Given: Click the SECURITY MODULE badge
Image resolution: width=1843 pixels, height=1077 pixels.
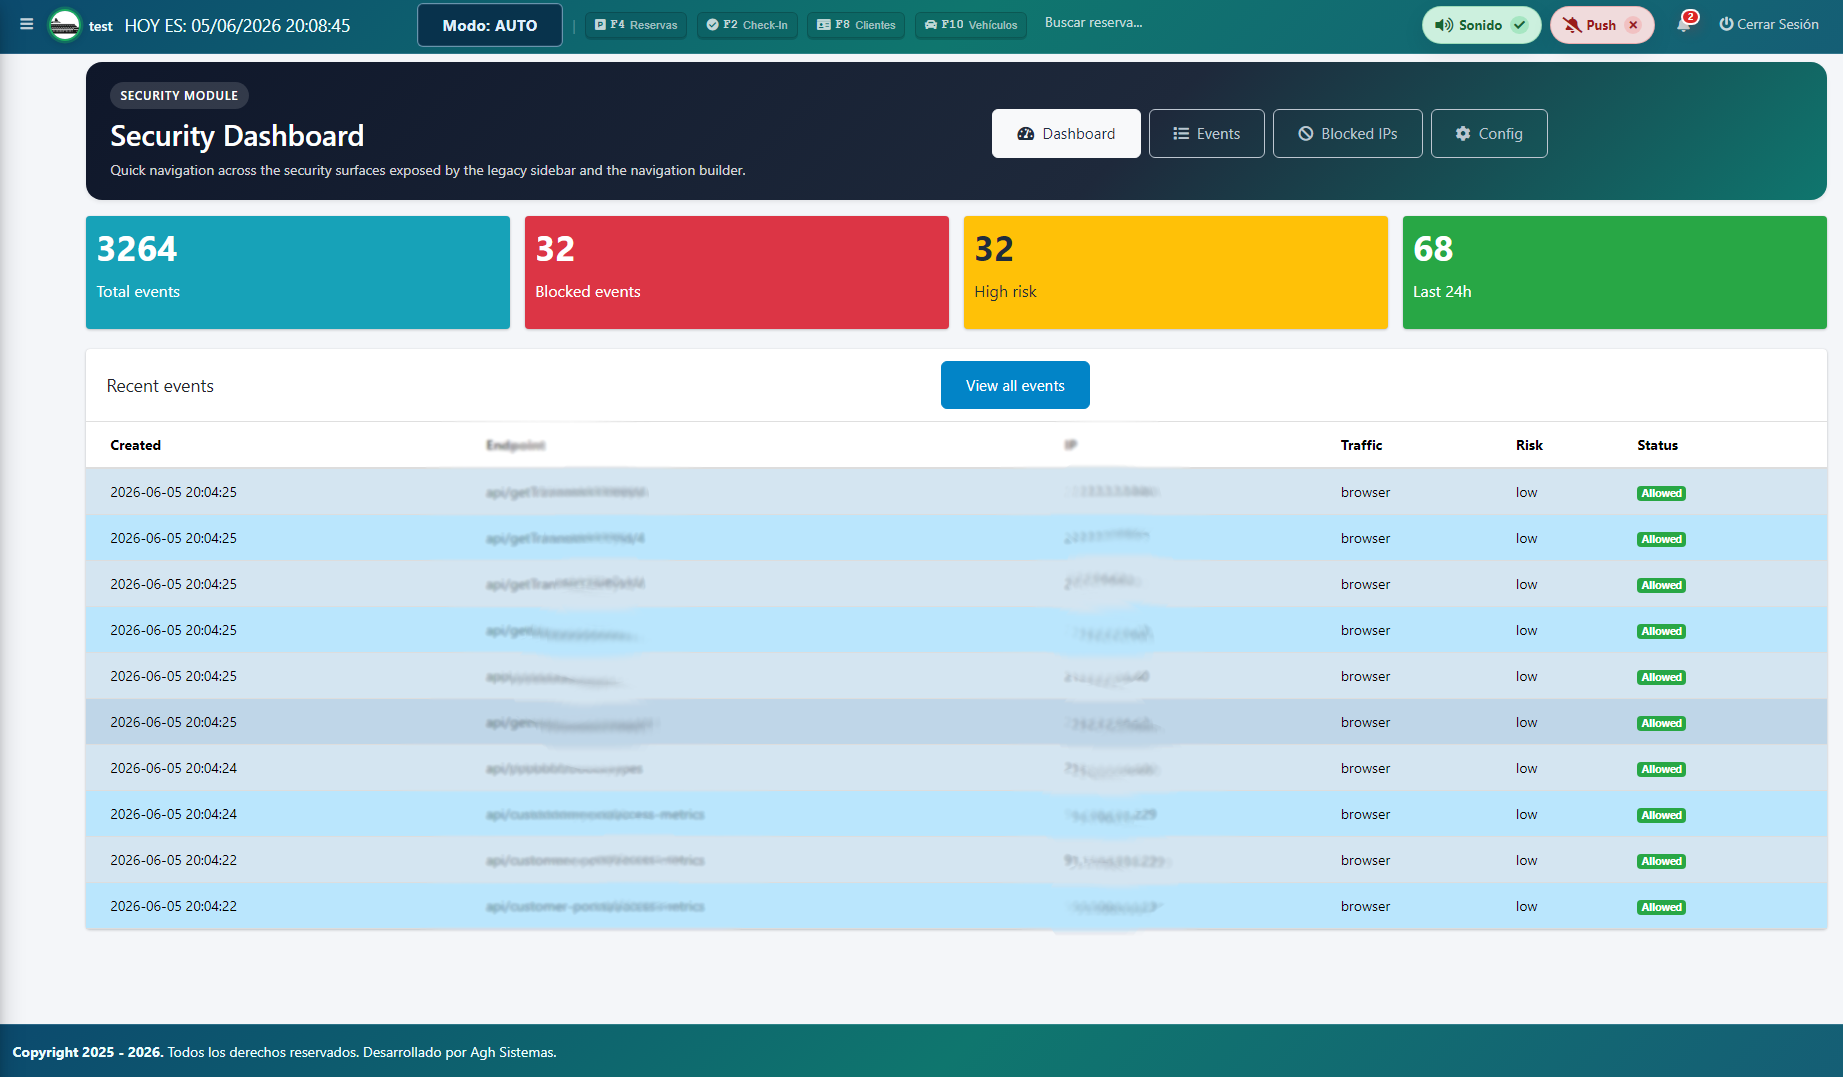Looking at the screenshot, I should pyautogui.click(x=179, y=95).
